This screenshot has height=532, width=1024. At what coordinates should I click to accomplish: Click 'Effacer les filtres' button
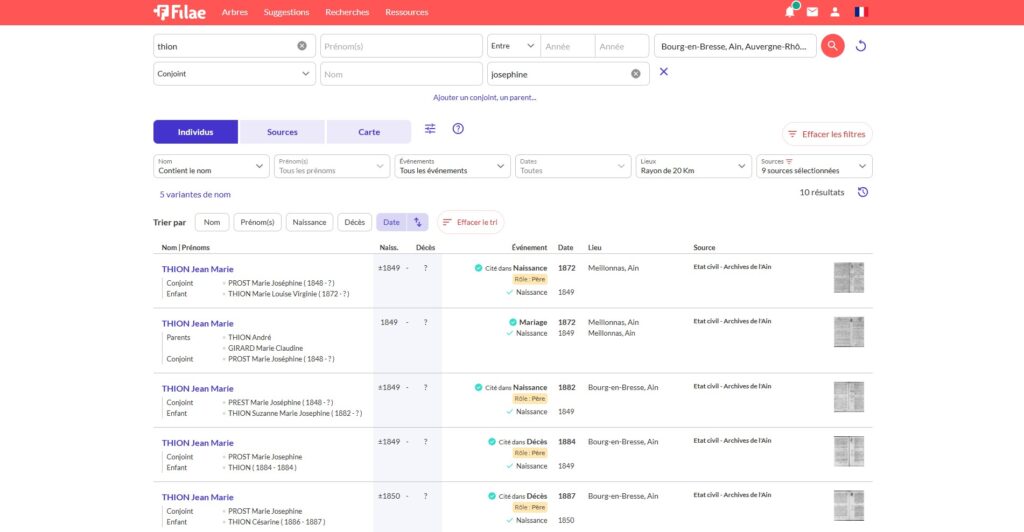pyautogui.click(x=827, y=134)
